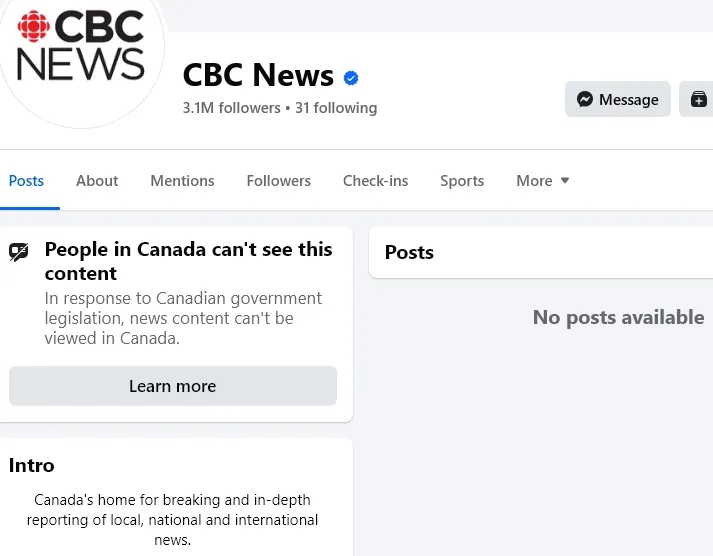Click the Messenger icon Message button

coord(617,99)
